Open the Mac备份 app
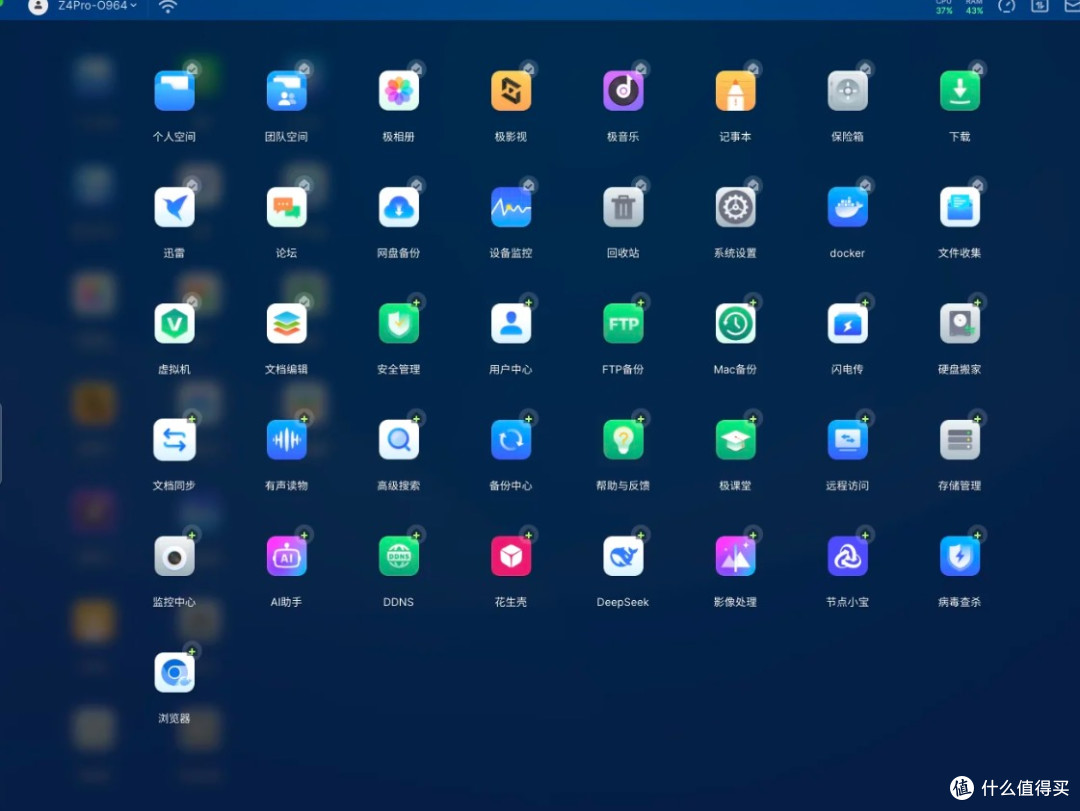Viewport: 1080px width, 811px height. click(x=736, y=324)
